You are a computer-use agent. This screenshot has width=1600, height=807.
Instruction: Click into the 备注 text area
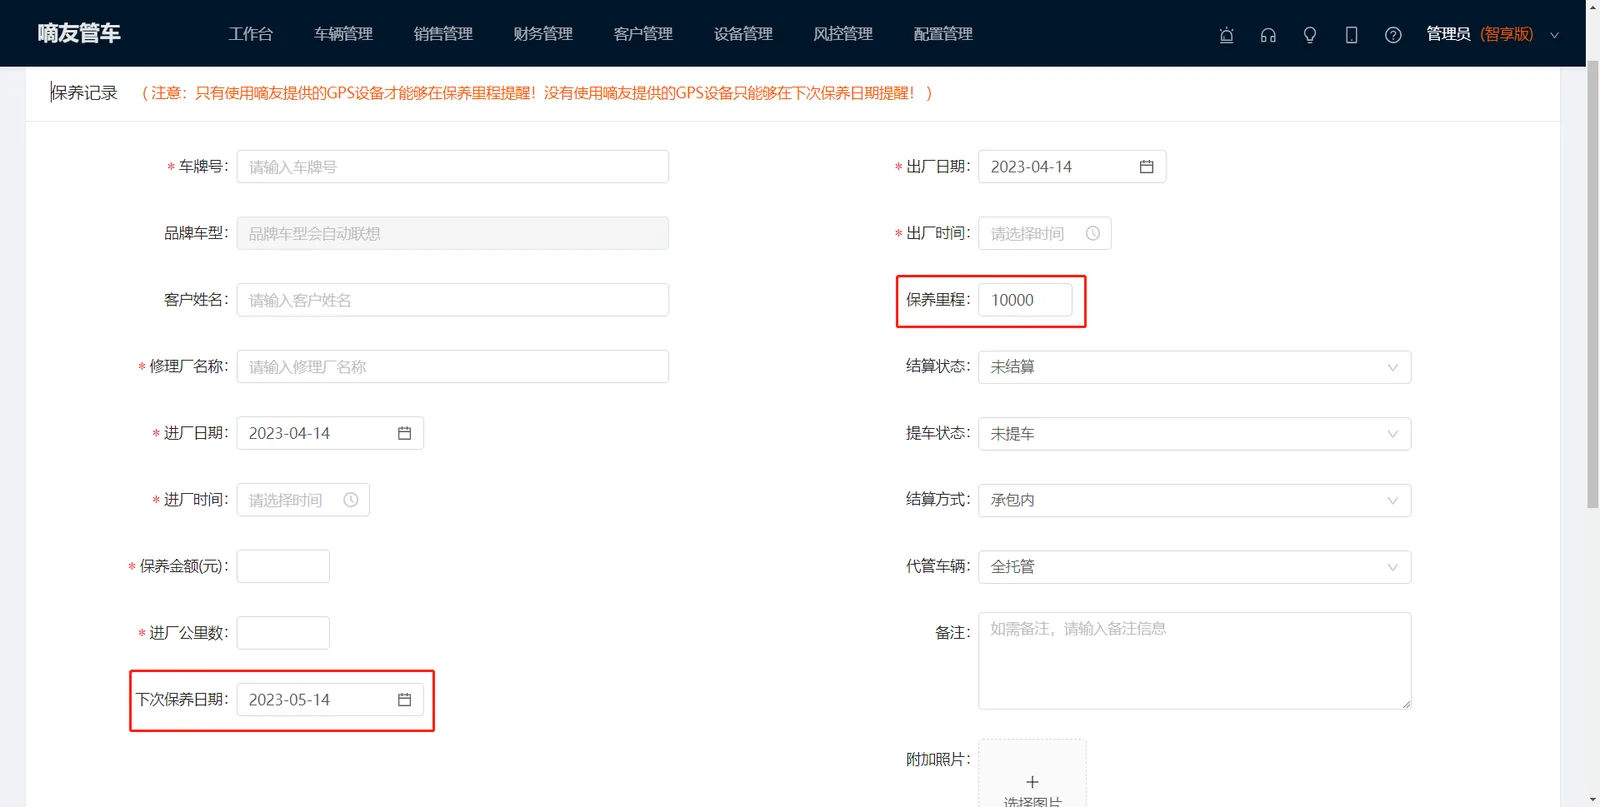coord(1194,661)
